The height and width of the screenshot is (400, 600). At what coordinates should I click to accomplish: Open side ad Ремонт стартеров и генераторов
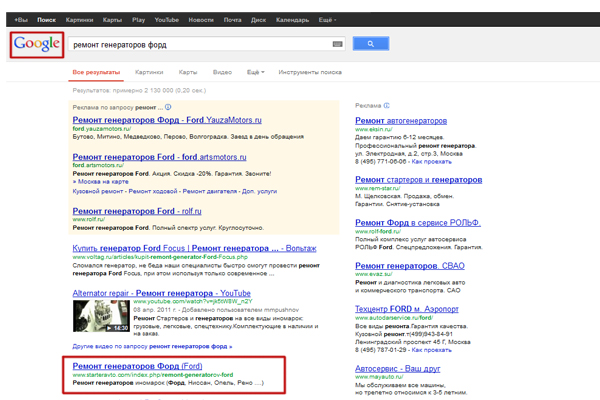[x=419, y=180]
